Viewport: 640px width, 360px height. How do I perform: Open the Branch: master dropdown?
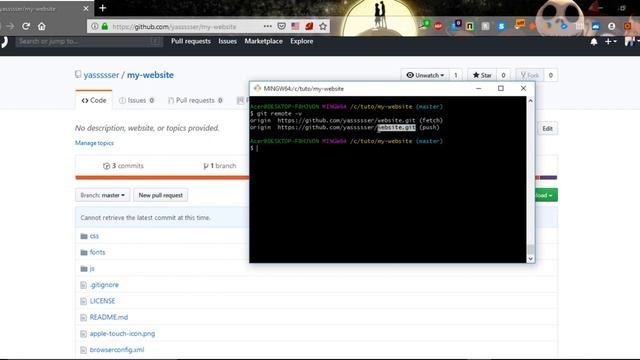pyautogui.click(x=102, y=195)
